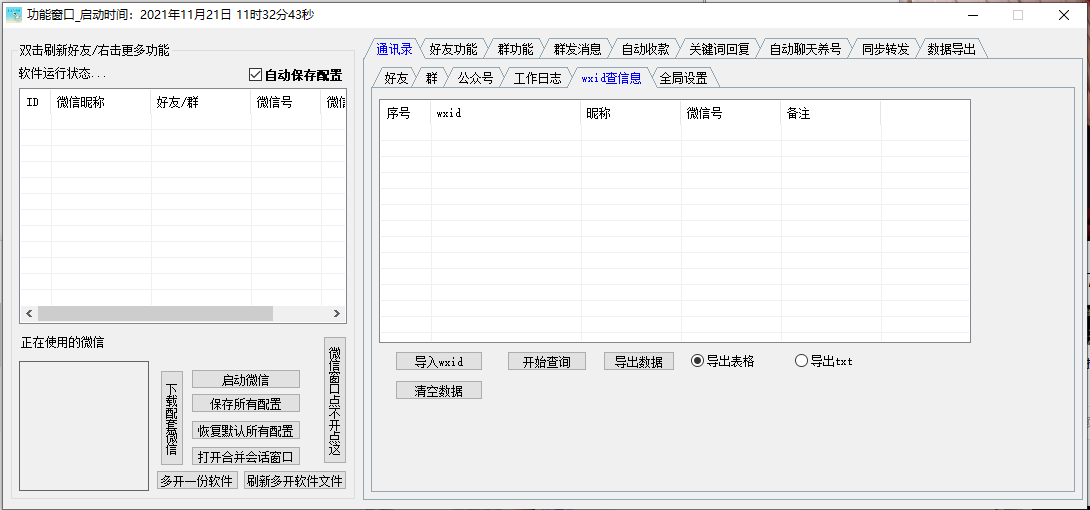Open the 全局设置 sub-tab
The width and height of the screenshot is (1090, 510).
[683, 78]
